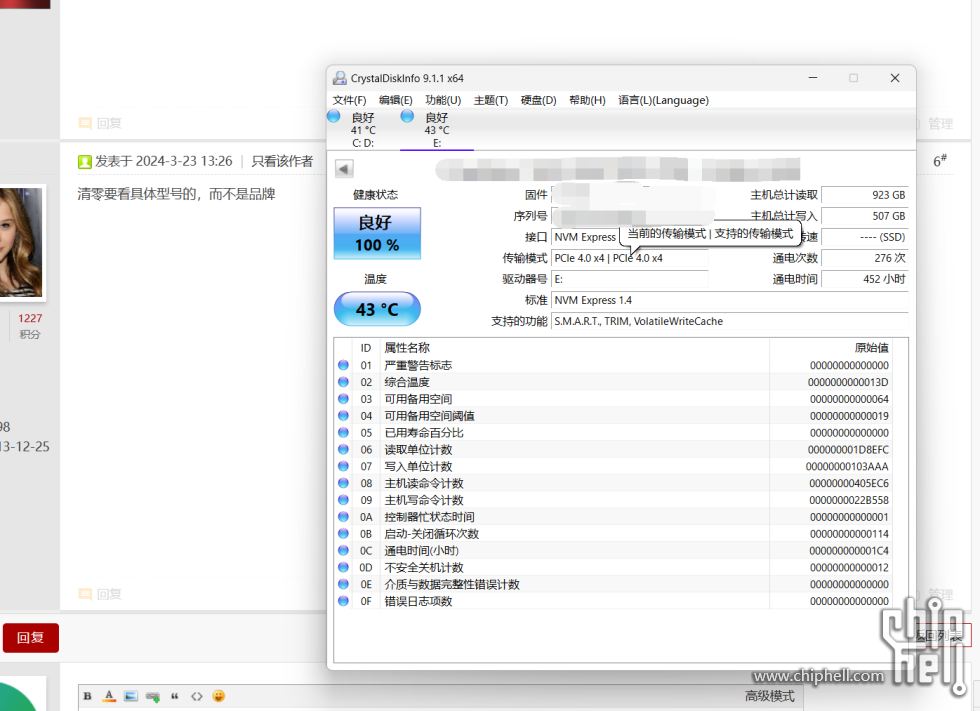Click the 6# floor number link

coord(939,161)
